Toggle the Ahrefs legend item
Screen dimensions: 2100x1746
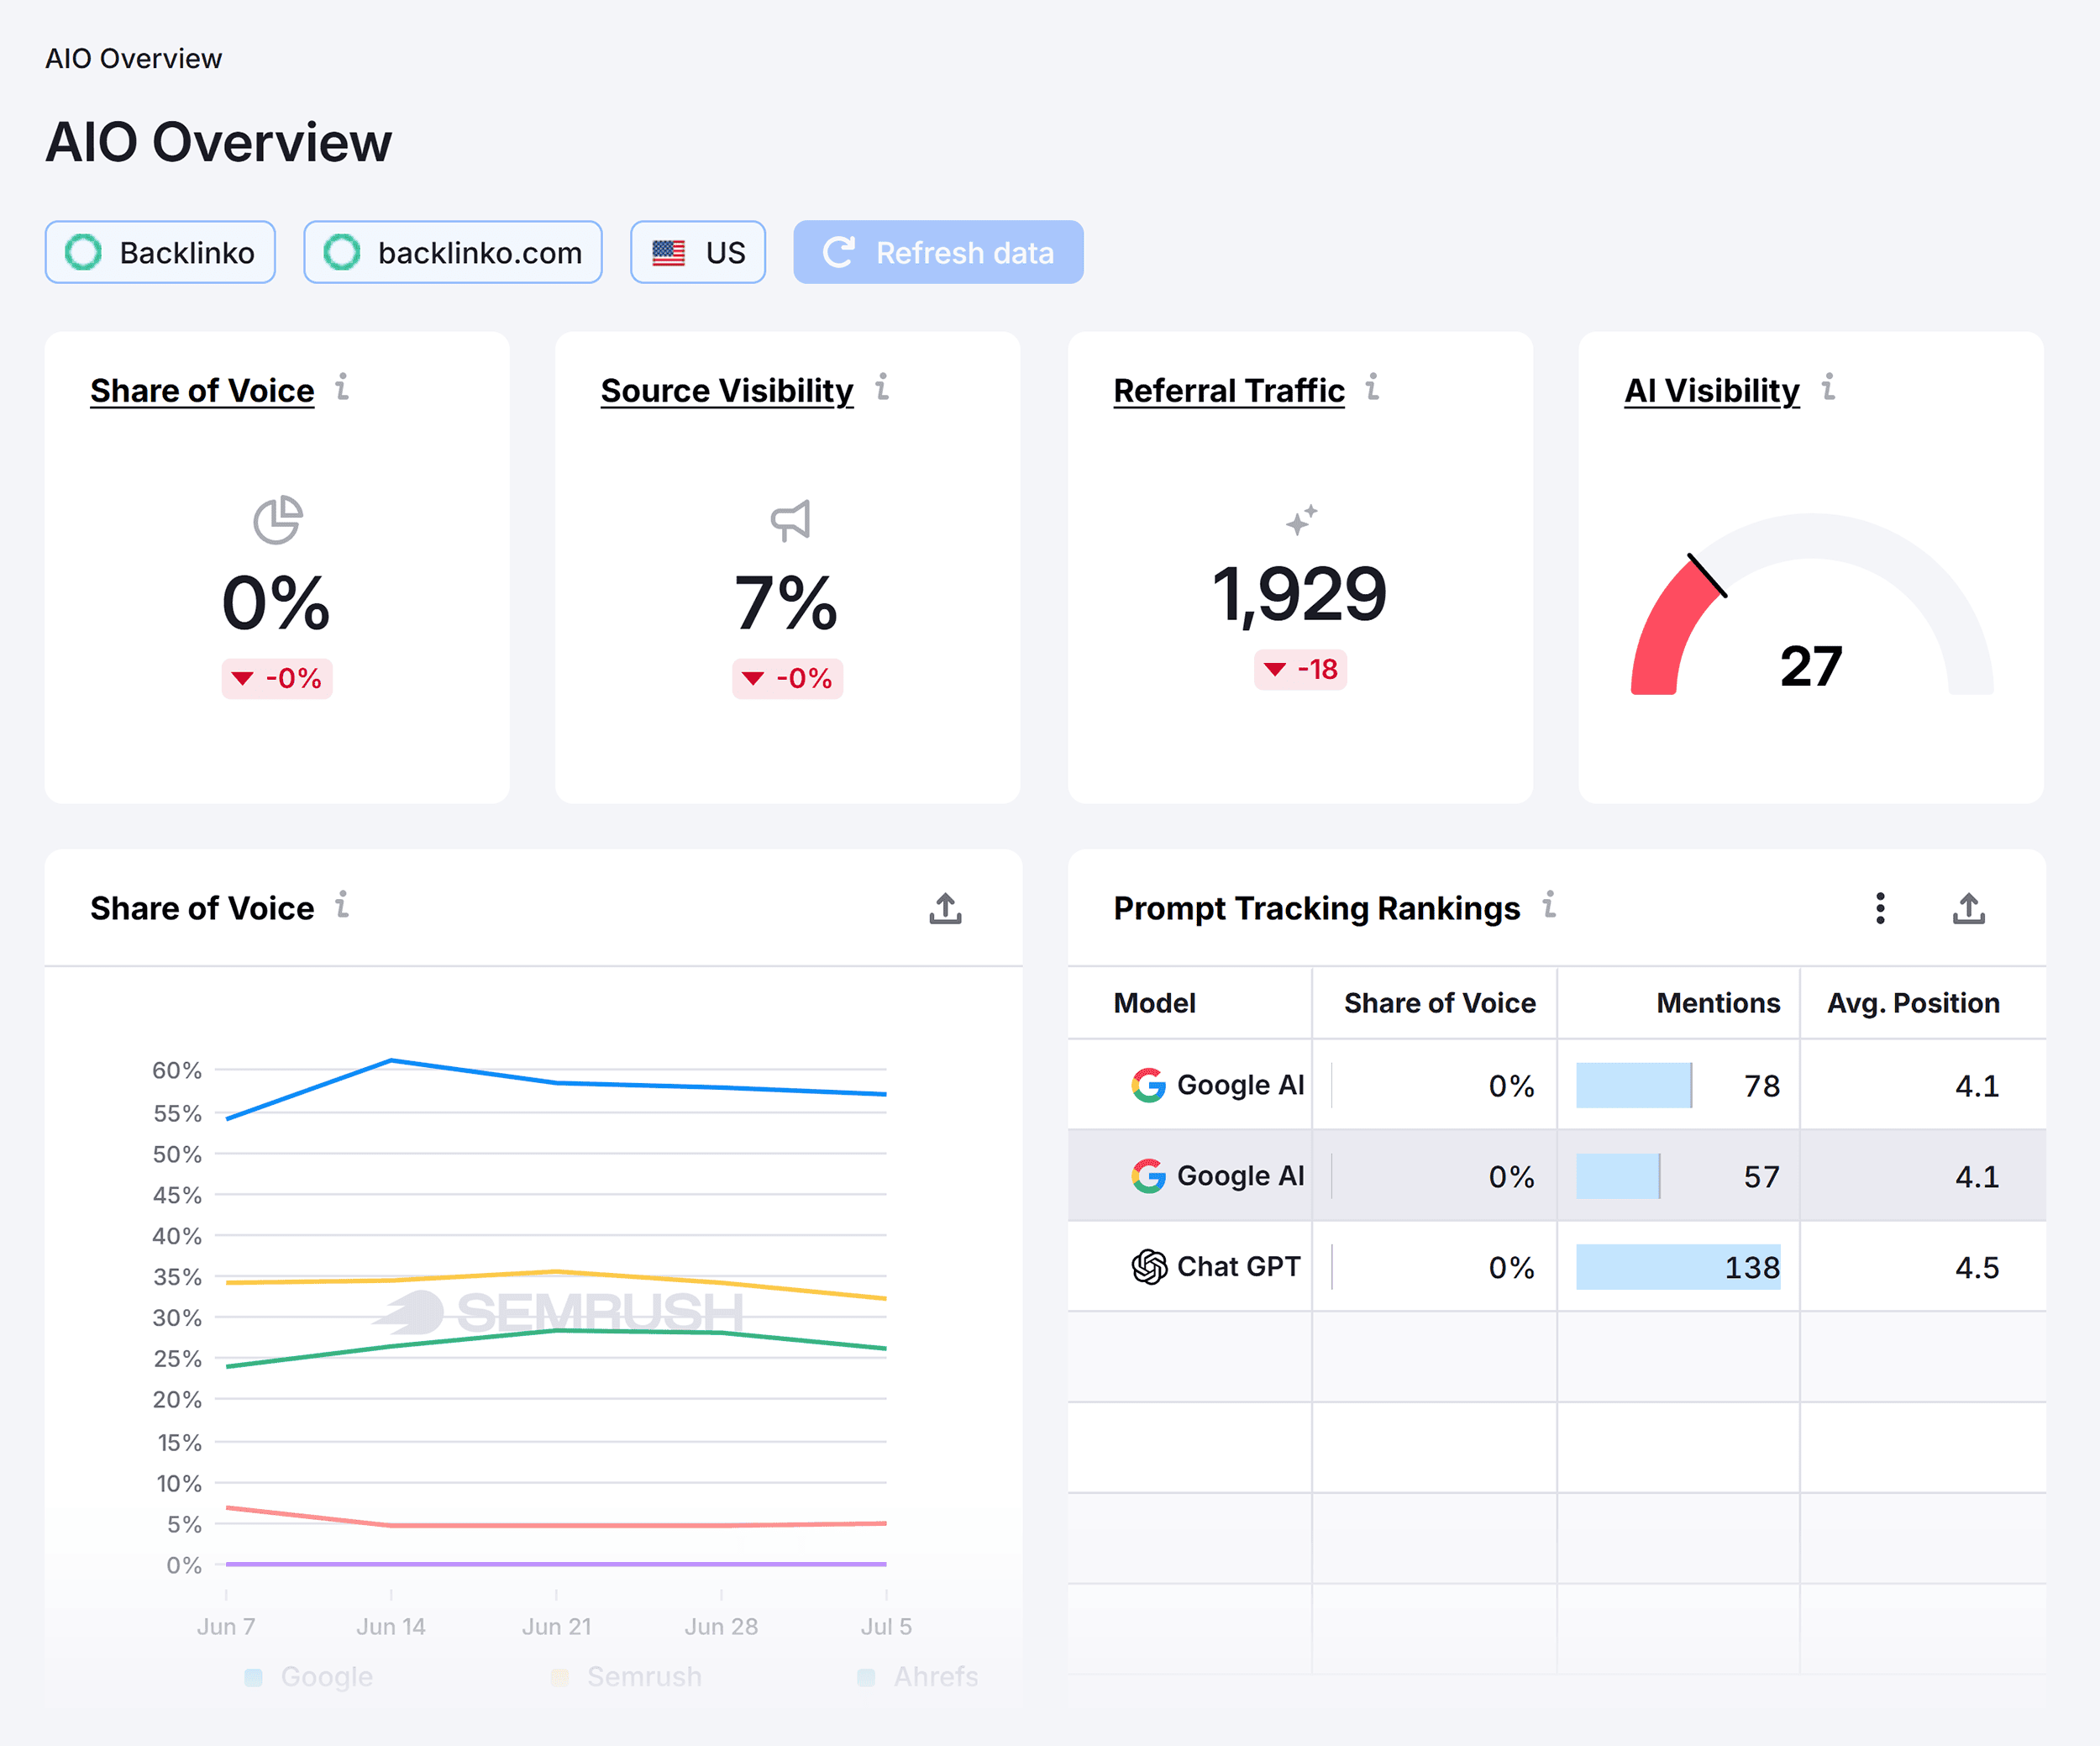(918, 1677)
